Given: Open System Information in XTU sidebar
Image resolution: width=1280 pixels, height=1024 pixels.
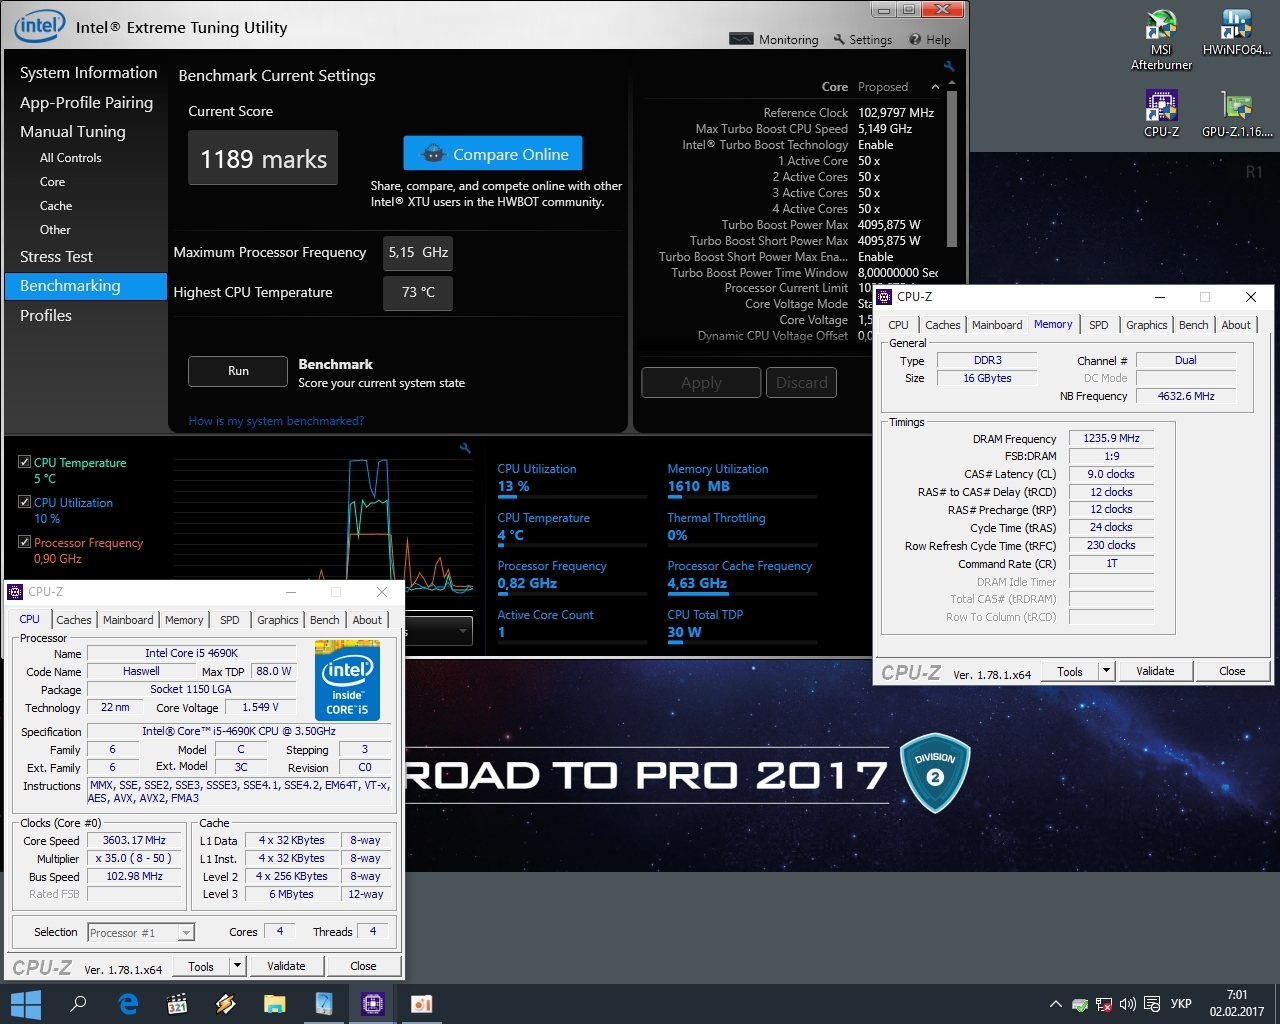Looking at the screenshot, I should [x=88, y=73].
